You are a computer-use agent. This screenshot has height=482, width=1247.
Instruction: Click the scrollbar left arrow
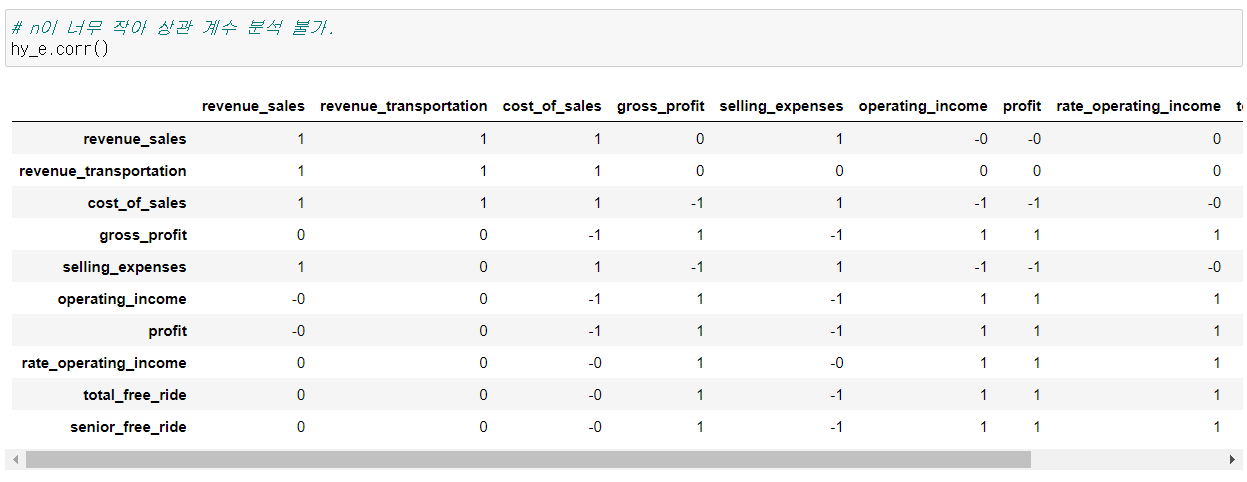click(x=14, y=460)
